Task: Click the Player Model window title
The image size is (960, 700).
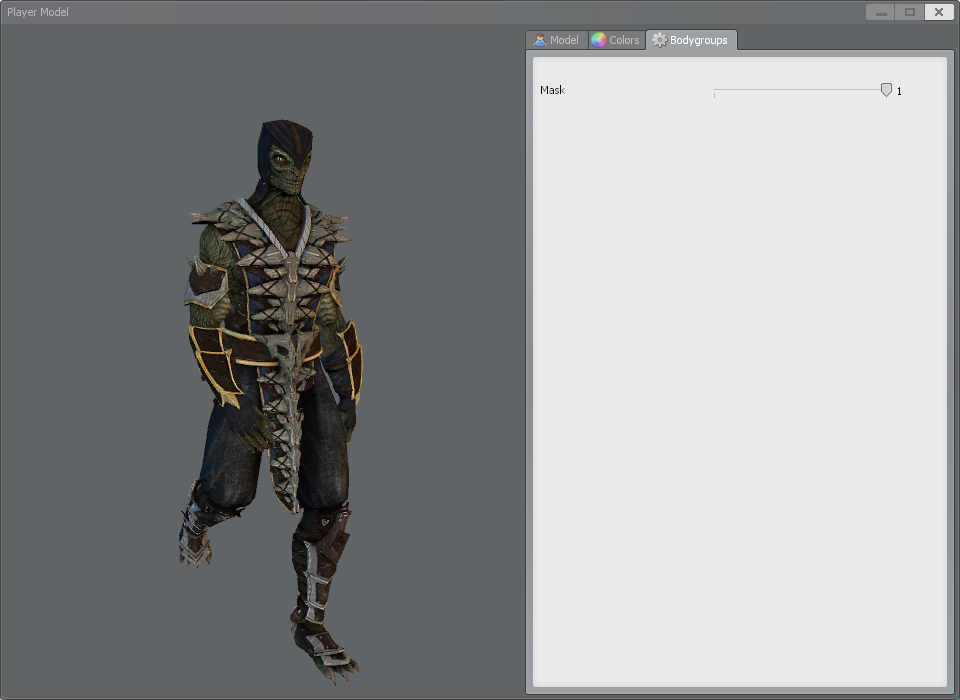Action: click(x=38, y=12)
